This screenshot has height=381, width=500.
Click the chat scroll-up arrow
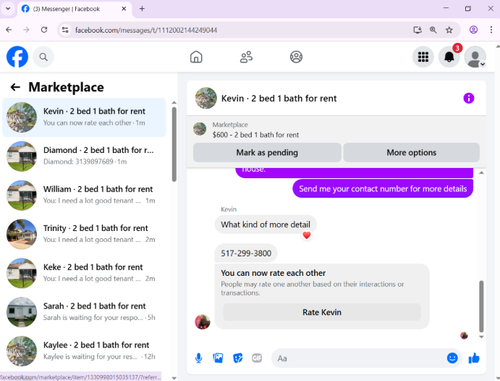481,173
